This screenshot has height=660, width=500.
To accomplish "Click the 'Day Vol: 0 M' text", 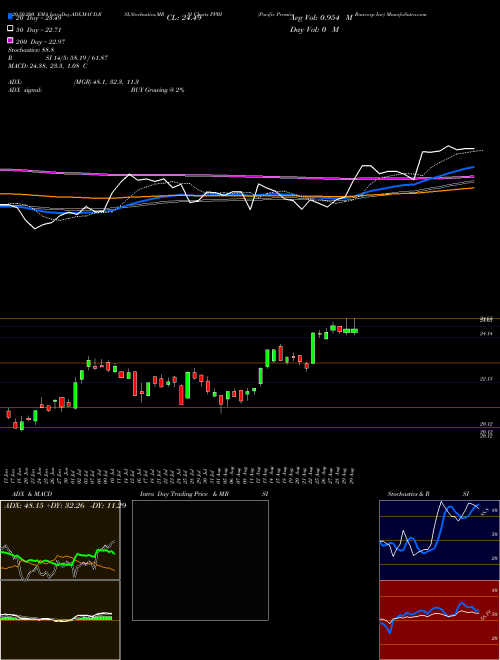I will 314,29.
